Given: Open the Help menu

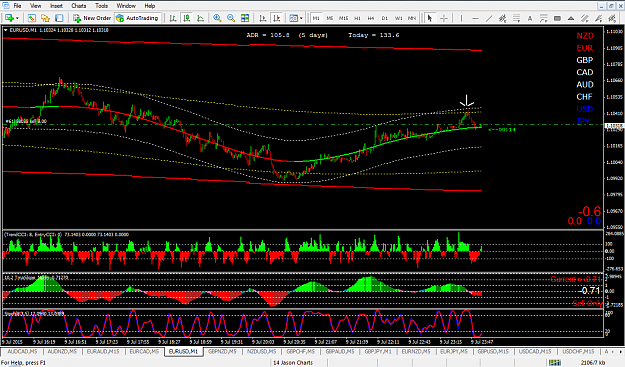Looking at the screenshot, I should (150, 6).
